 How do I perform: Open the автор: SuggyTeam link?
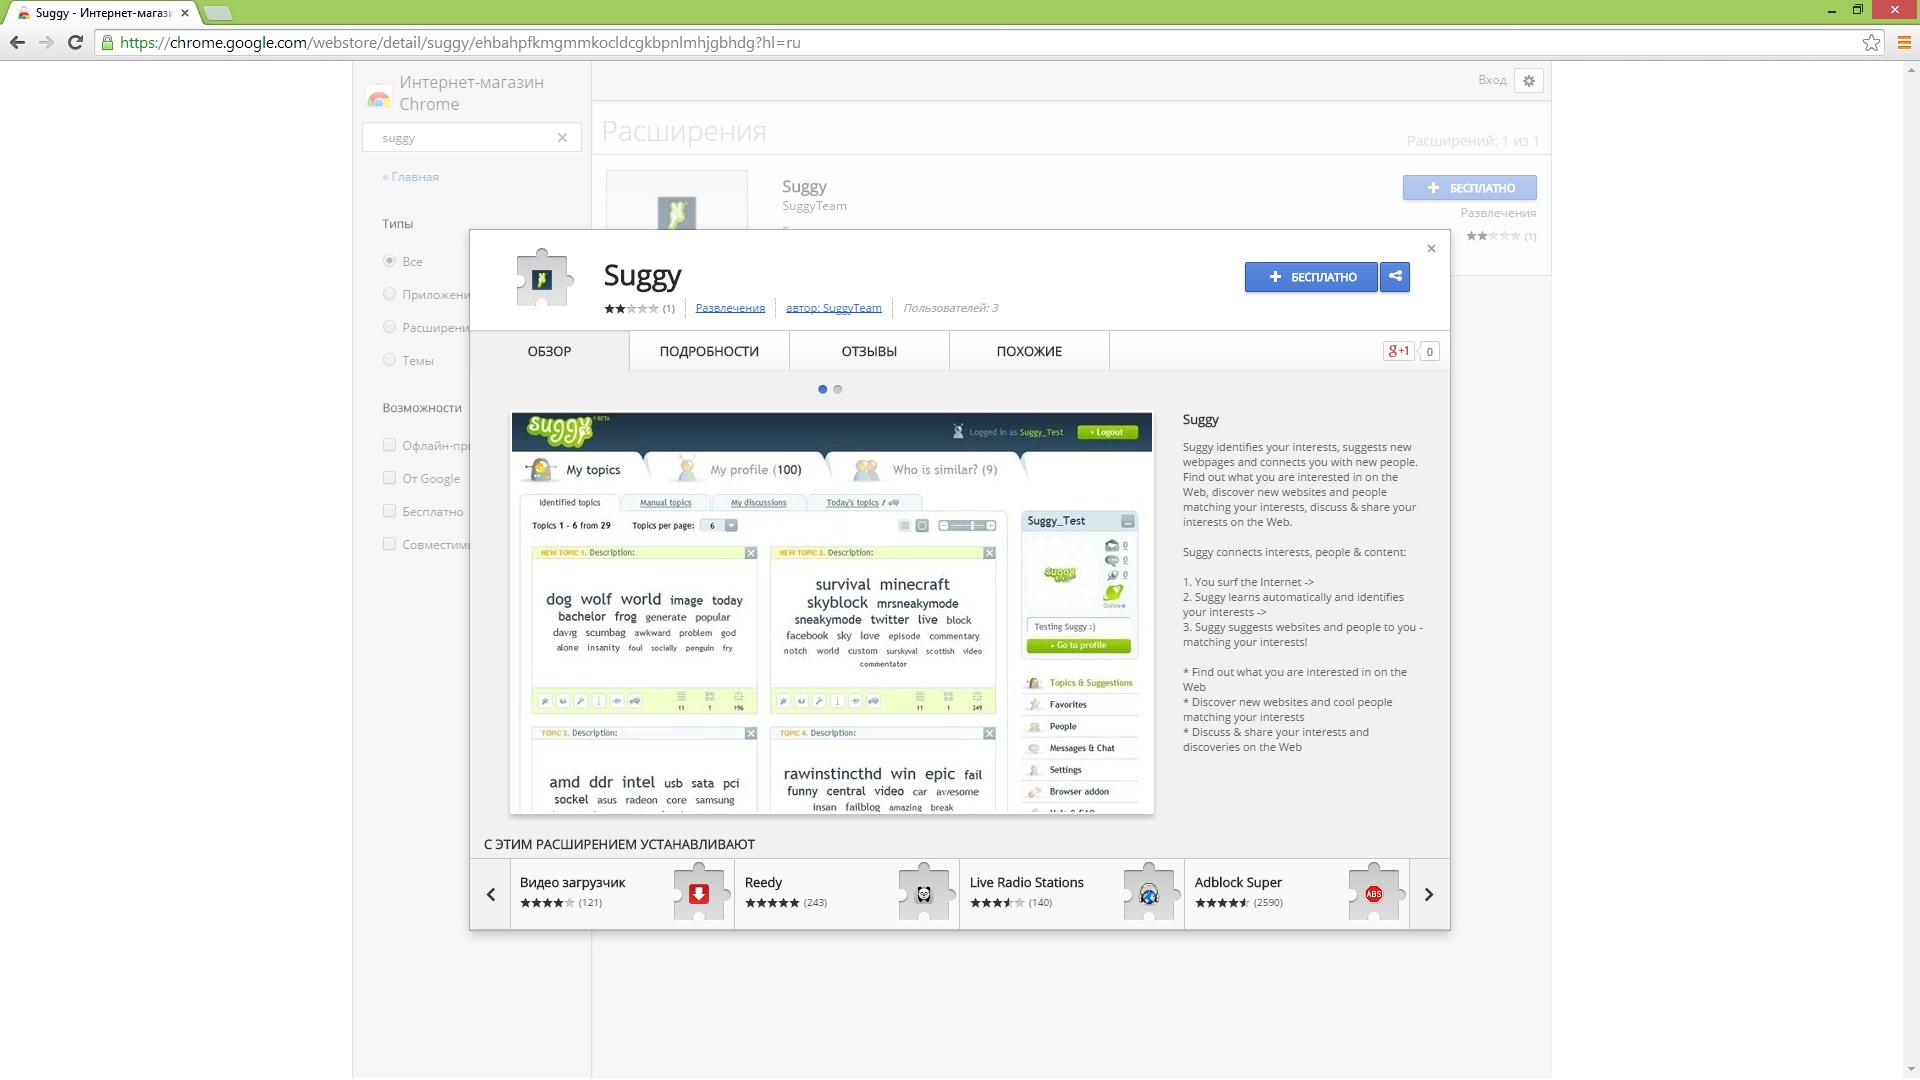834,308
